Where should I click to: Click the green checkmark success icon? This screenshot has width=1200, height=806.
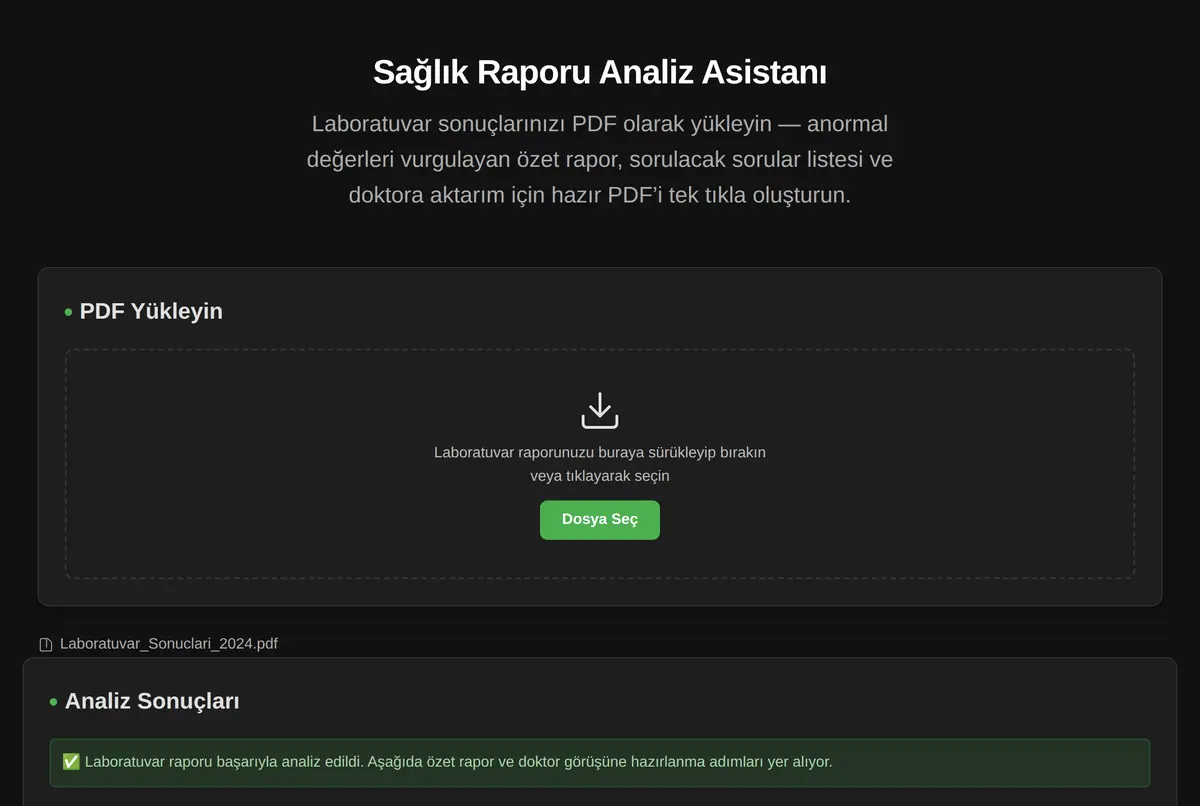coord(71,762)
